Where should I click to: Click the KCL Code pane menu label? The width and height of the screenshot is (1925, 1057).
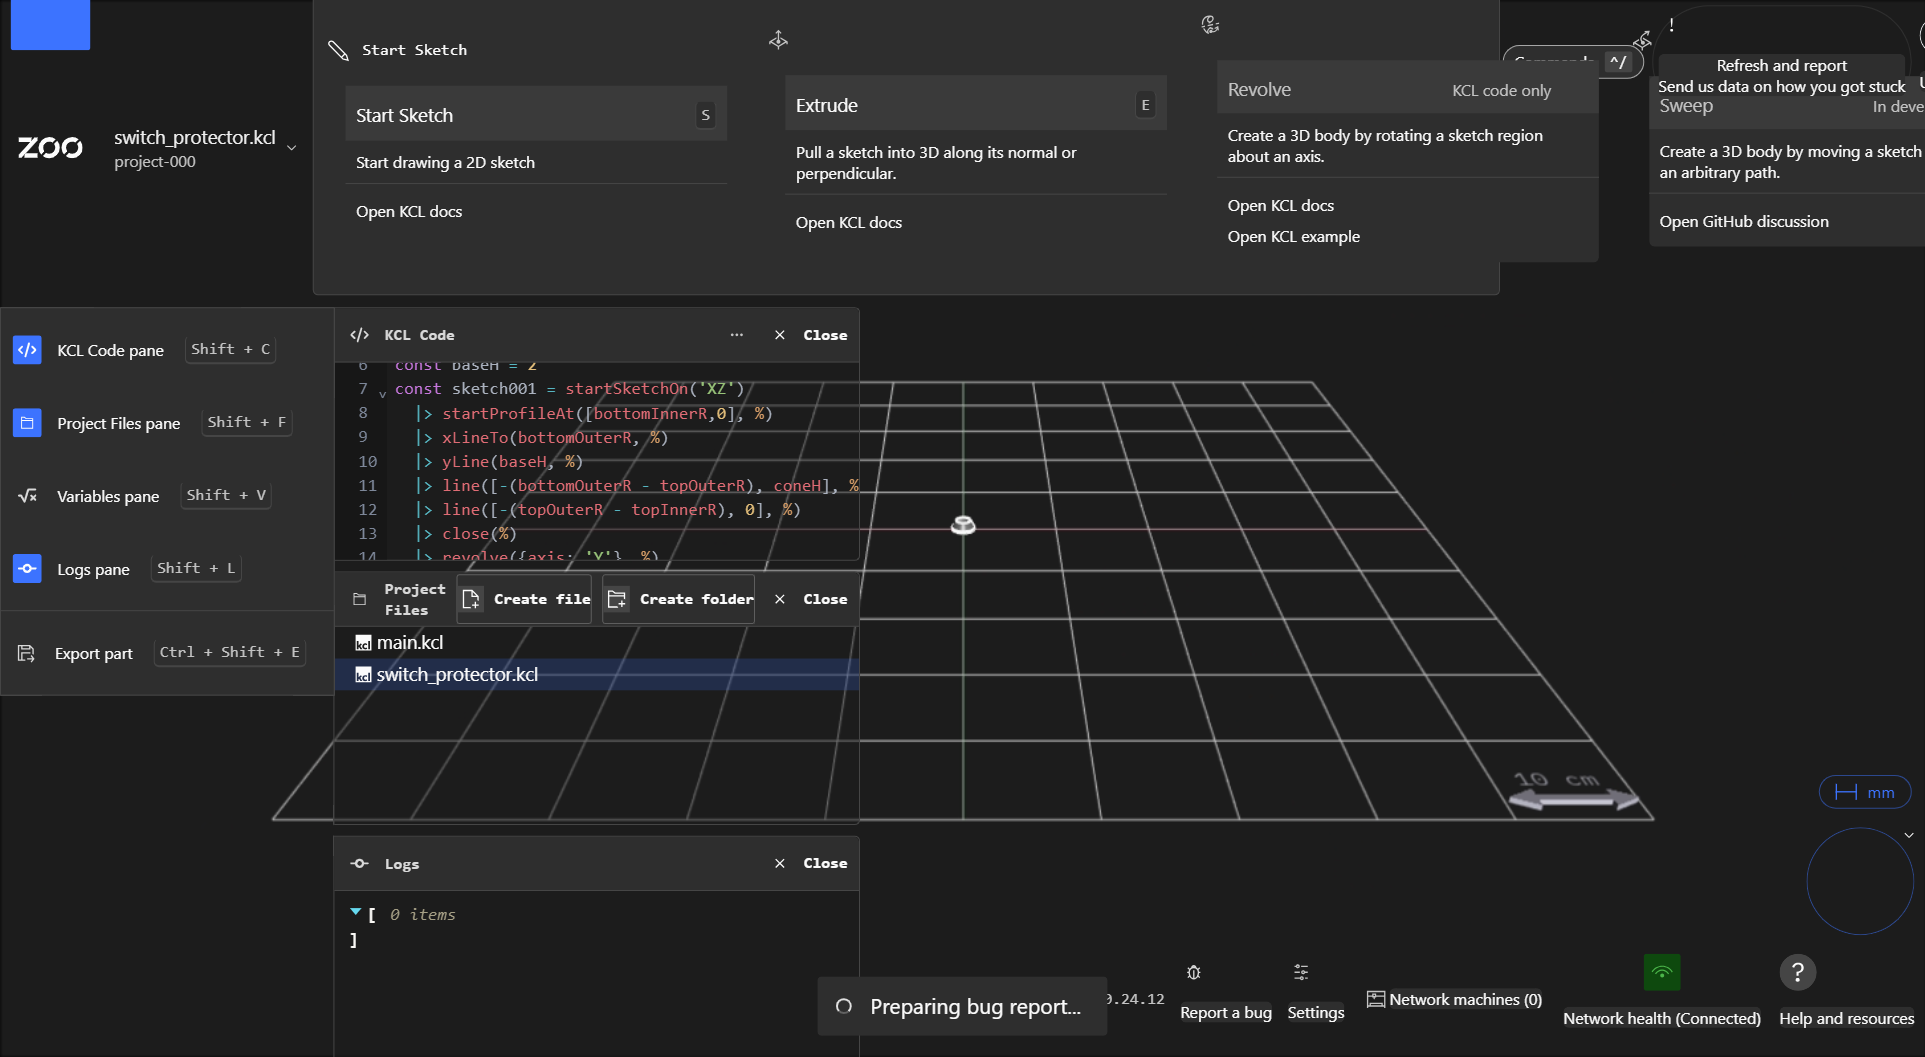point(110,350)
